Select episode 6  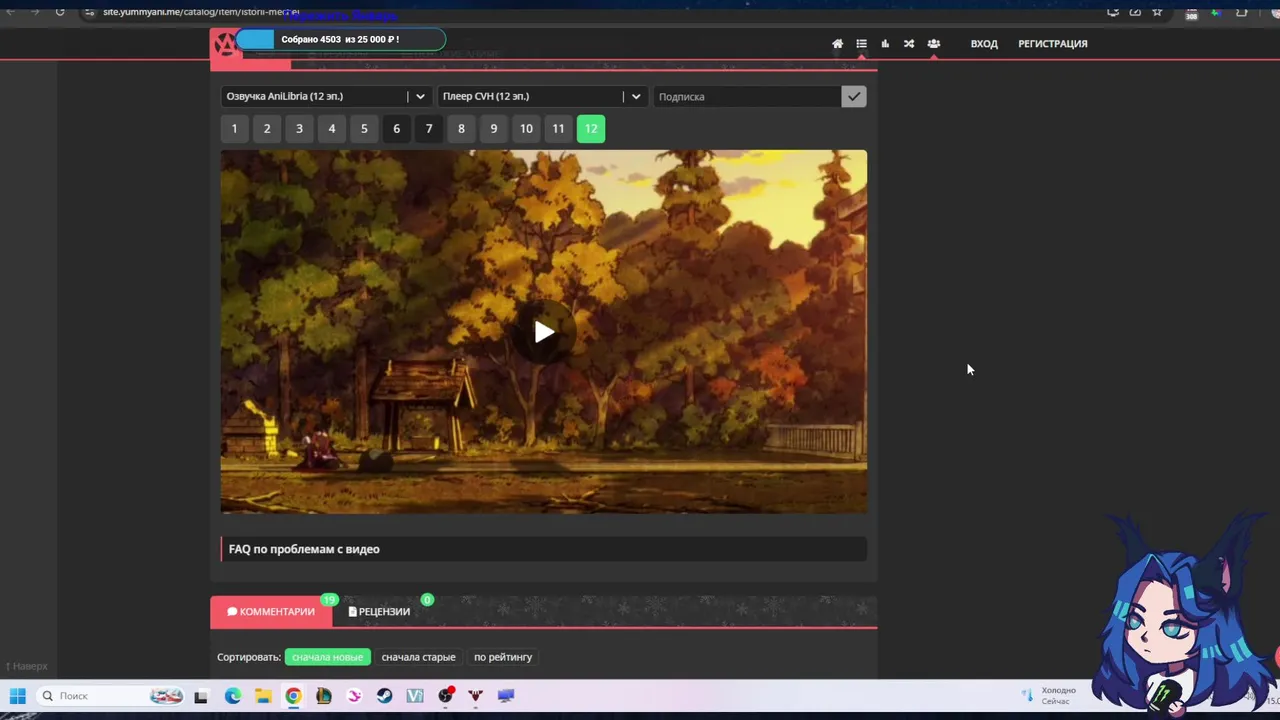point(396,128)
